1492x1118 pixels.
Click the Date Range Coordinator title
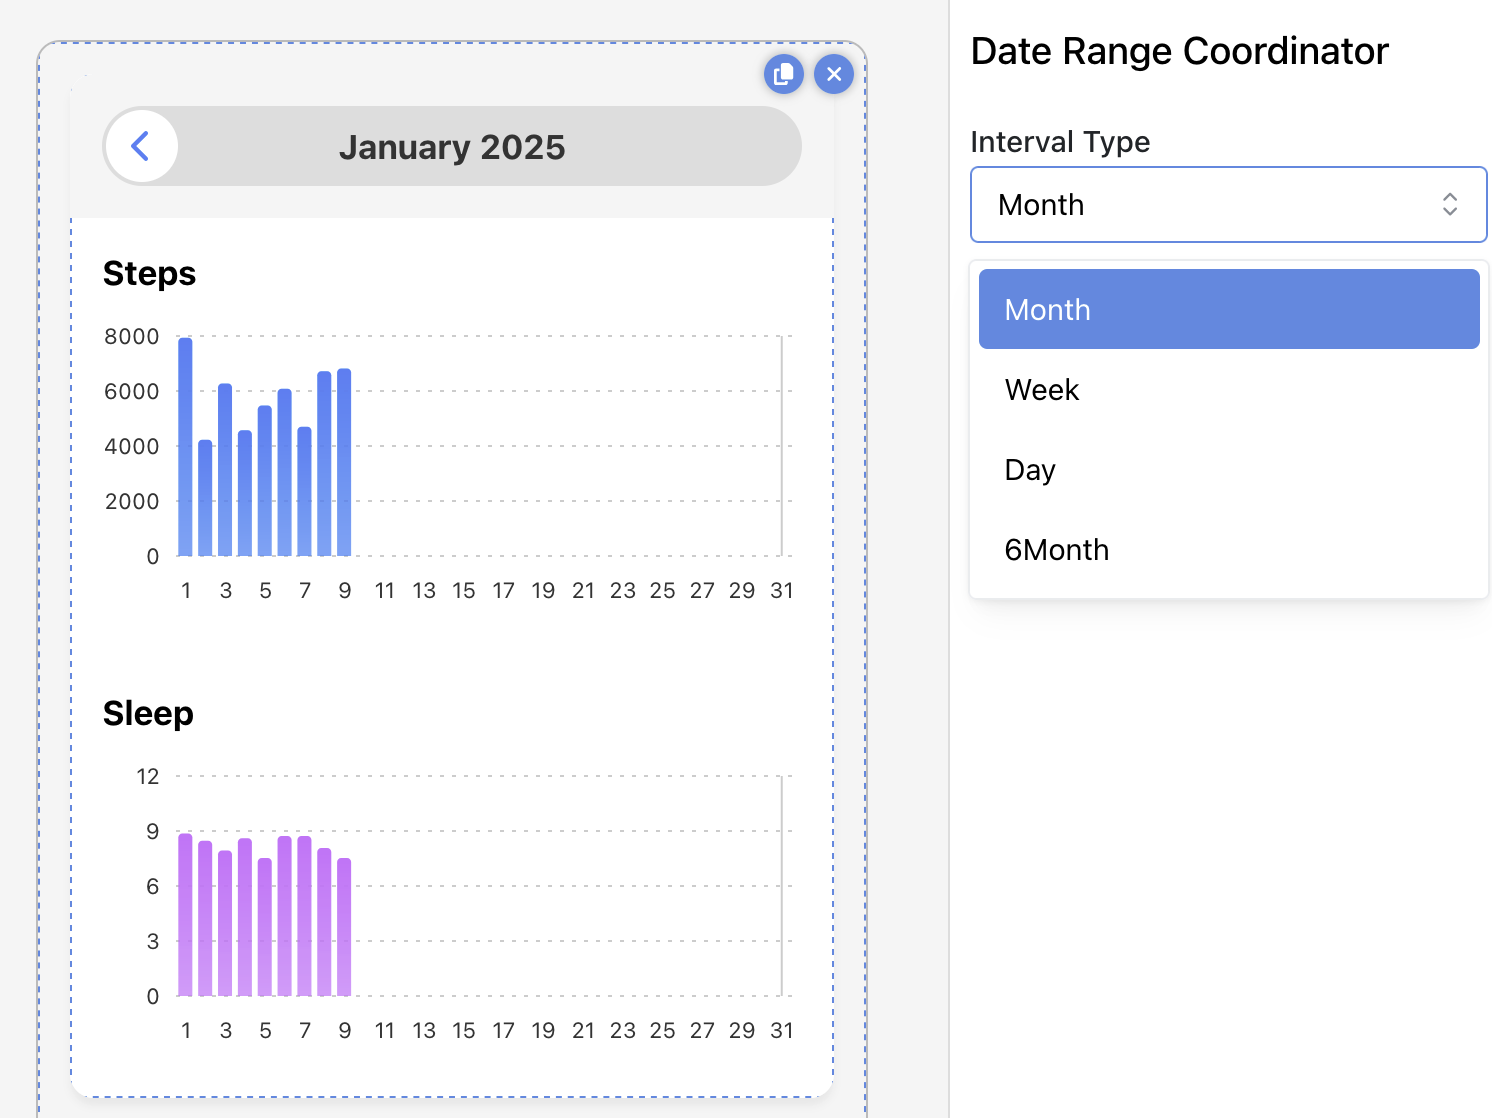click(1179, 51)
